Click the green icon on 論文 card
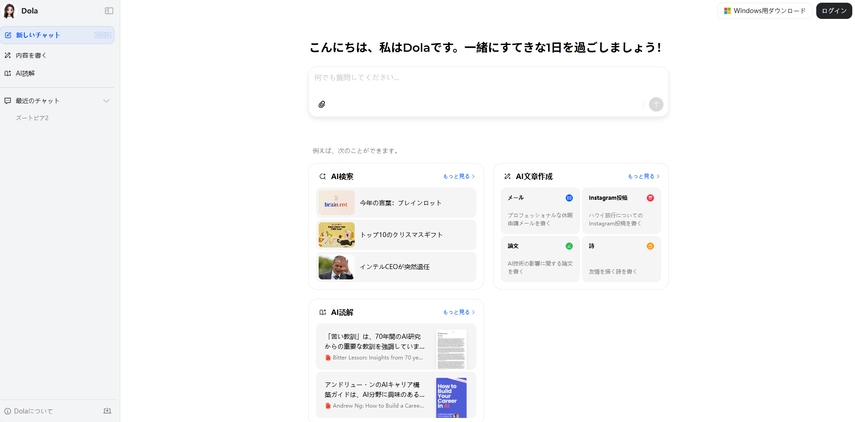This screenshot has width=855, height=422. click(569, 246)
